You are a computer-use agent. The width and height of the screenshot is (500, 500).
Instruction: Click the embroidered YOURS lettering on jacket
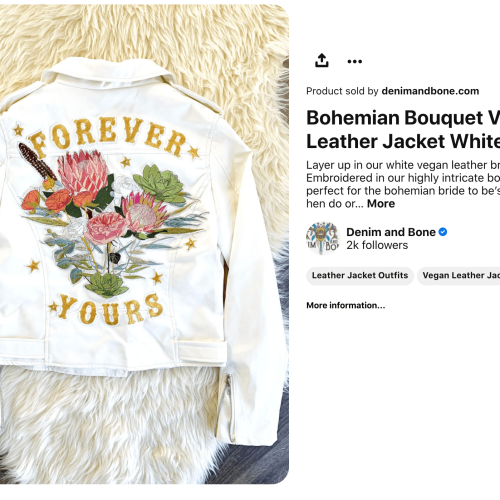110,309
